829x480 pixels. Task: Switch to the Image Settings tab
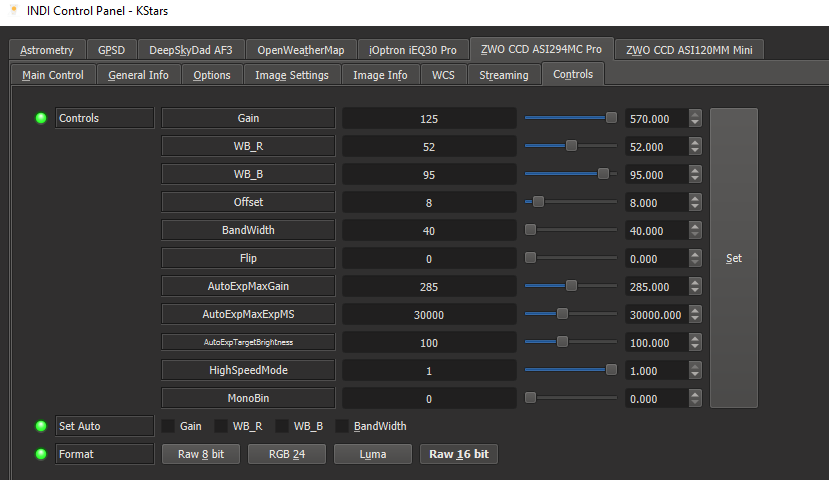tap(292, 75)
